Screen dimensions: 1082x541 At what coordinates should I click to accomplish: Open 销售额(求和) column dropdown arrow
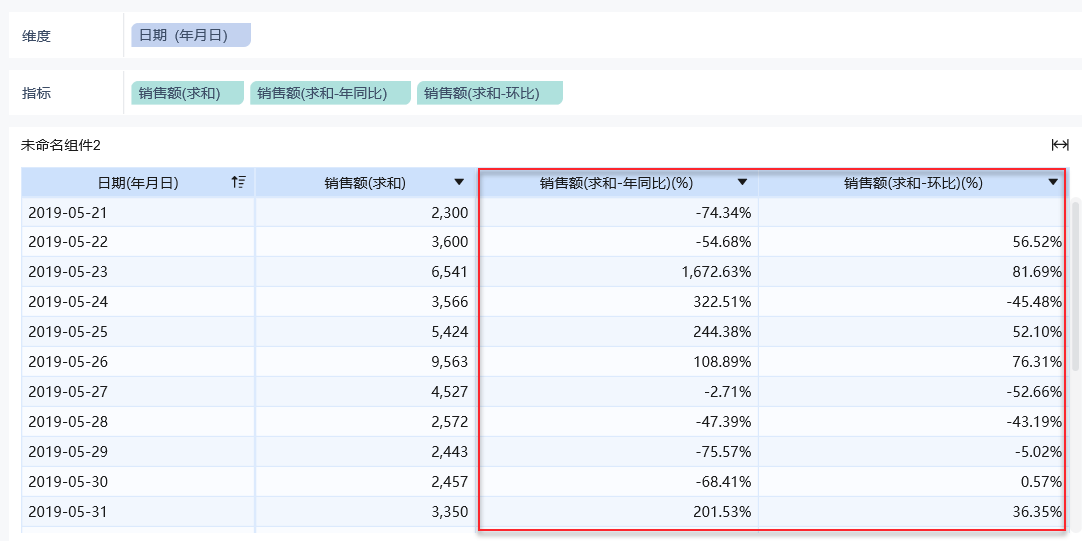click(459, 182)
